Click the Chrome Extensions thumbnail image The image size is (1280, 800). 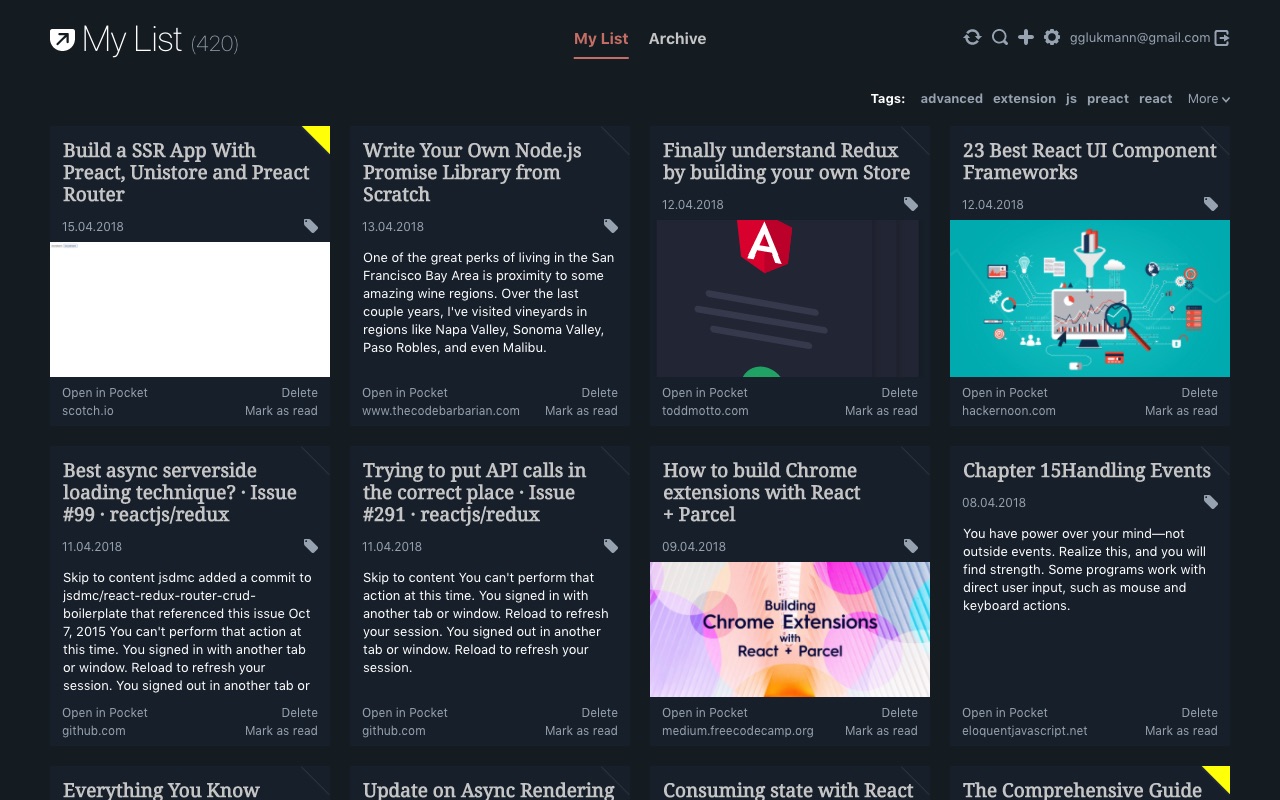(789, 629)
